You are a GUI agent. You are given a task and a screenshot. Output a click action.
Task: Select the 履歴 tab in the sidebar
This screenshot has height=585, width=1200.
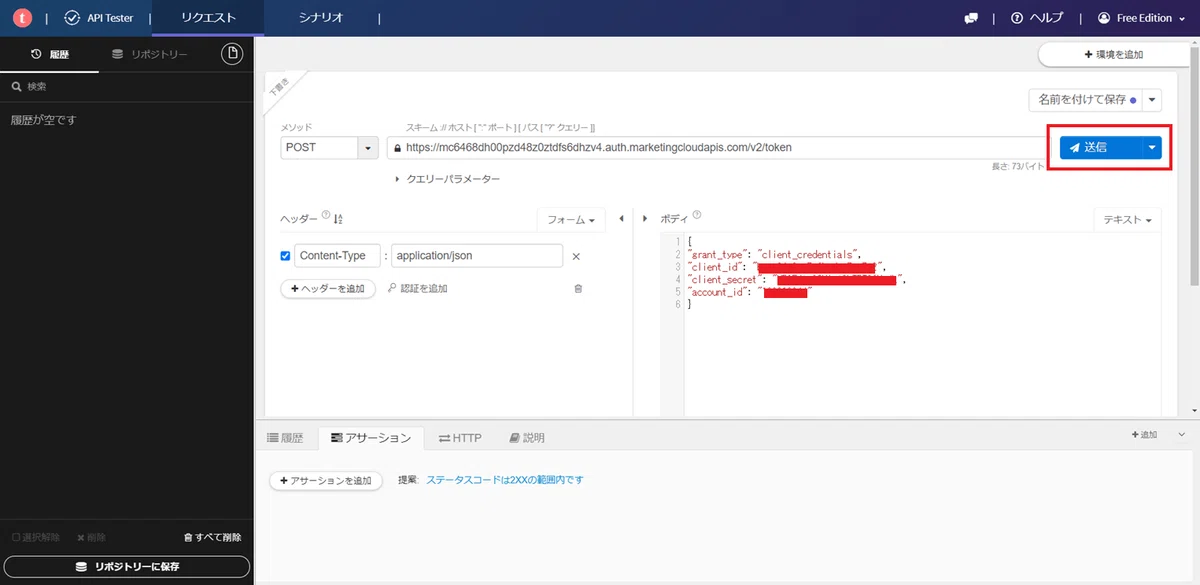50,54
